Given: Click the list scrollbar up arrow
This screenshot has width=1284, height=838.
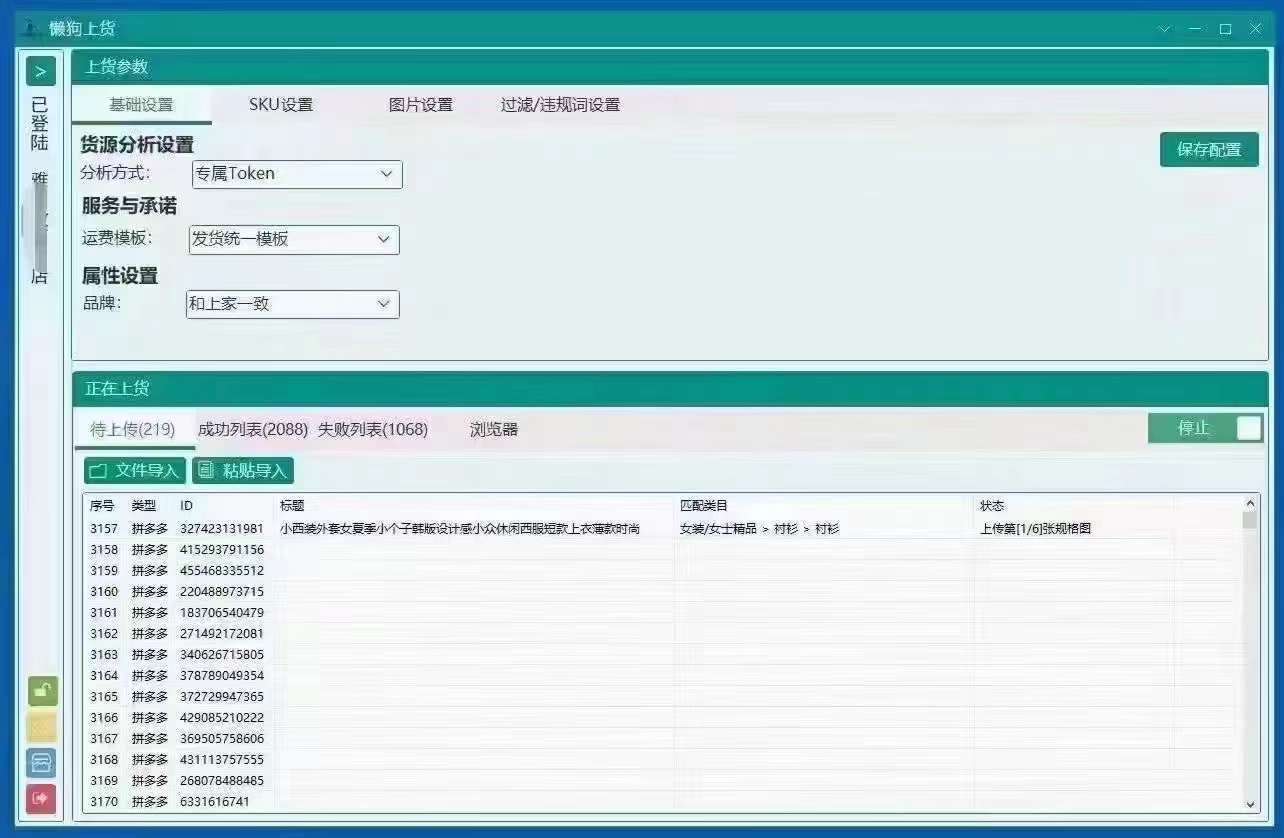Looking at the screenshot, I should click(x=1250, y=505).
